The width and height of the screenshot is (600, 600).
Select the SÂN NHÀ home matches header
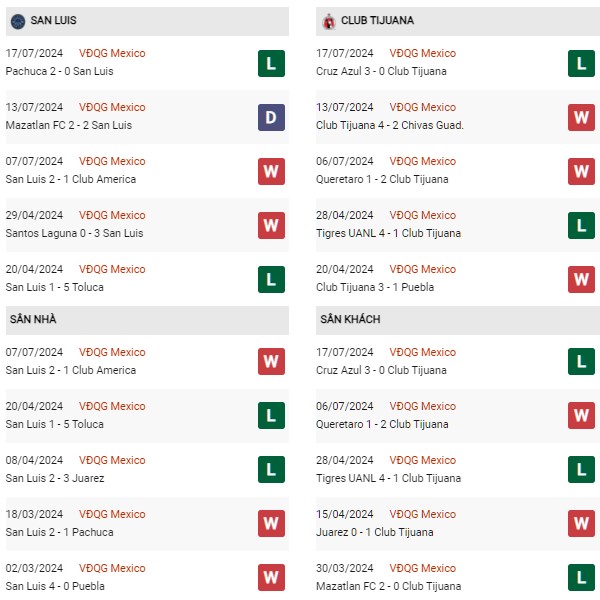point(147,320)
